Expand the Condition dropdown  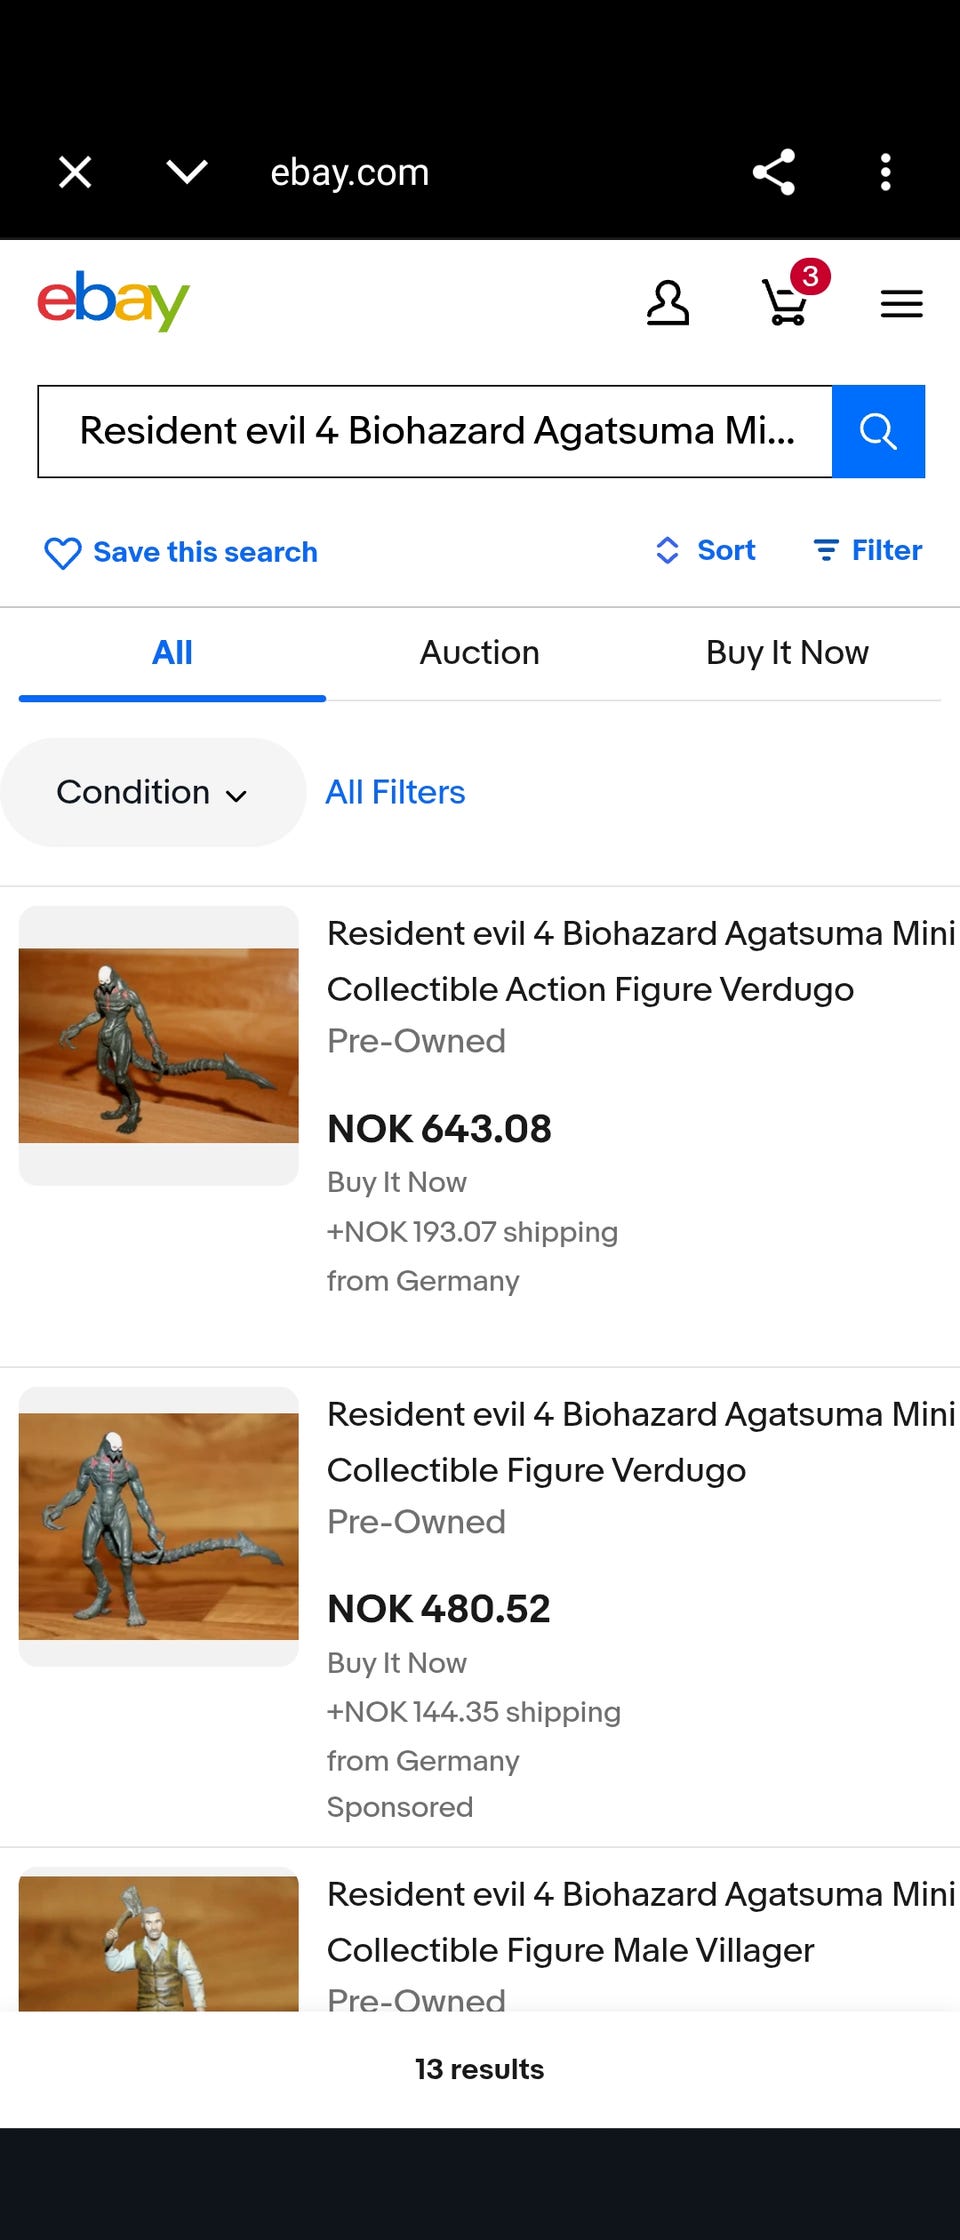[152, 792]
